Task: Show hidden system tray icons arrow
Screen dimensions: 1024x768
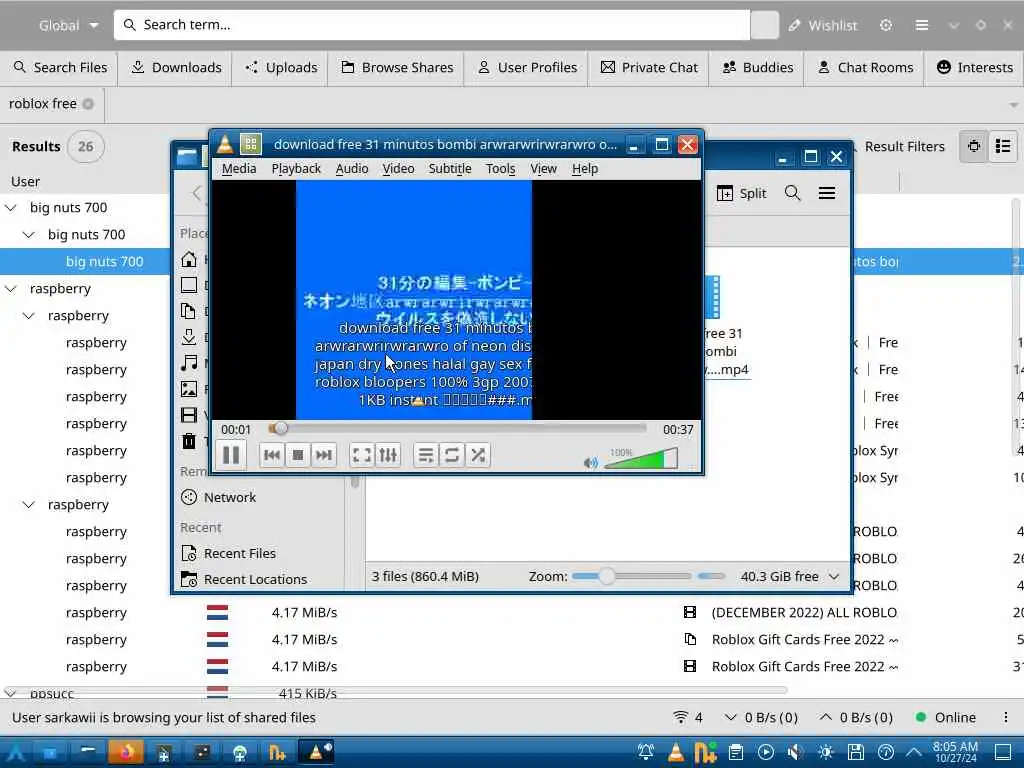Action: click(x=914, y=752)
